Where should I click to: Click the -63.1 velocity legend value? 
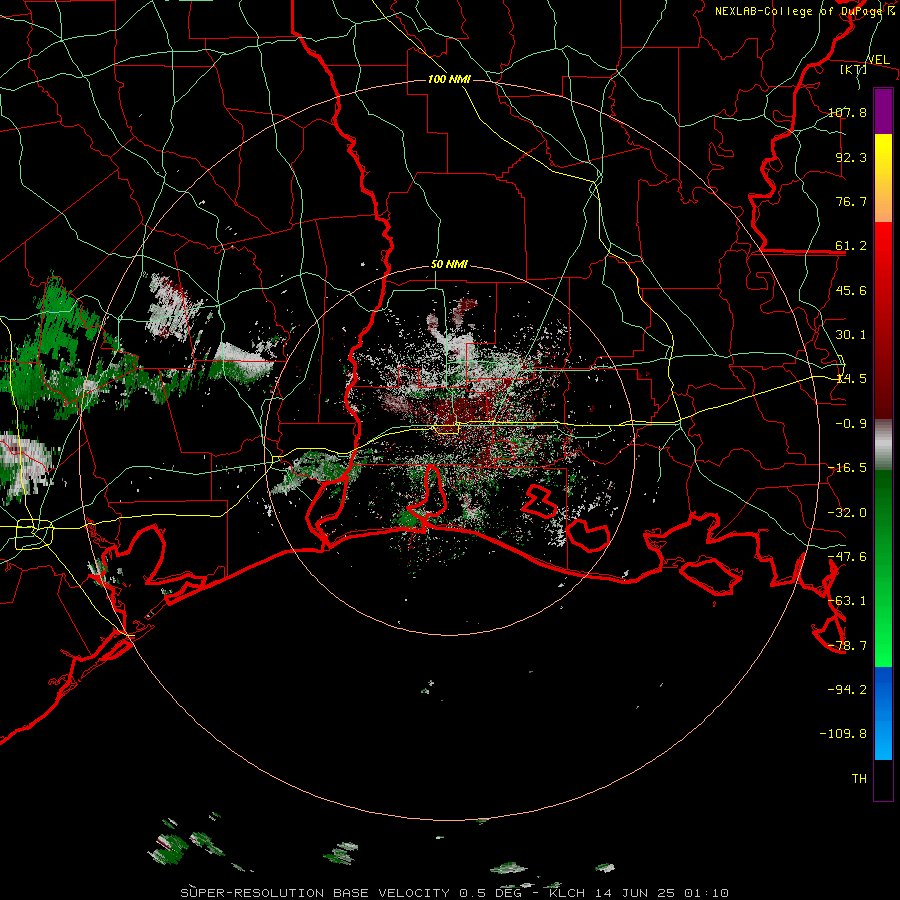847,601
